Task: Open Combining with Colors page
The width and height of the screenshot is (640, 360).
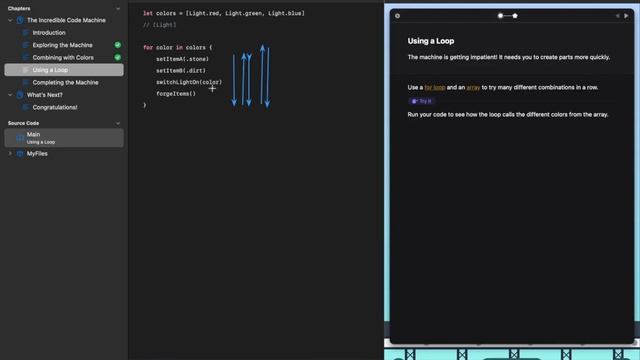Action: 63,58
